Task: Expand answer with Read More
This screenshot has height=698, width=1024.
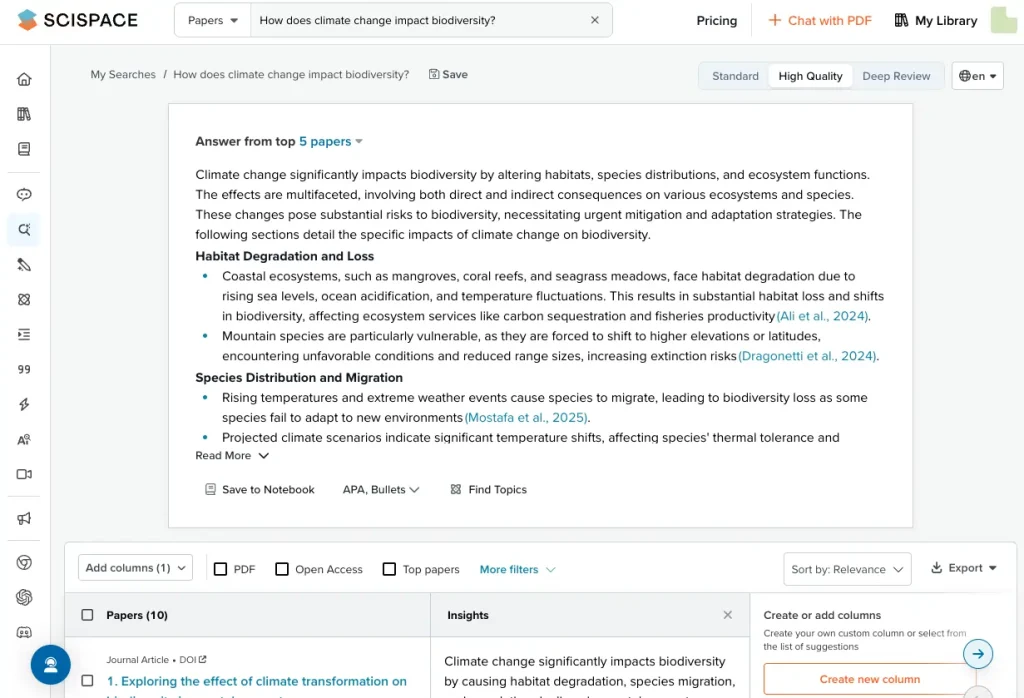Action: tap(232, 456)
